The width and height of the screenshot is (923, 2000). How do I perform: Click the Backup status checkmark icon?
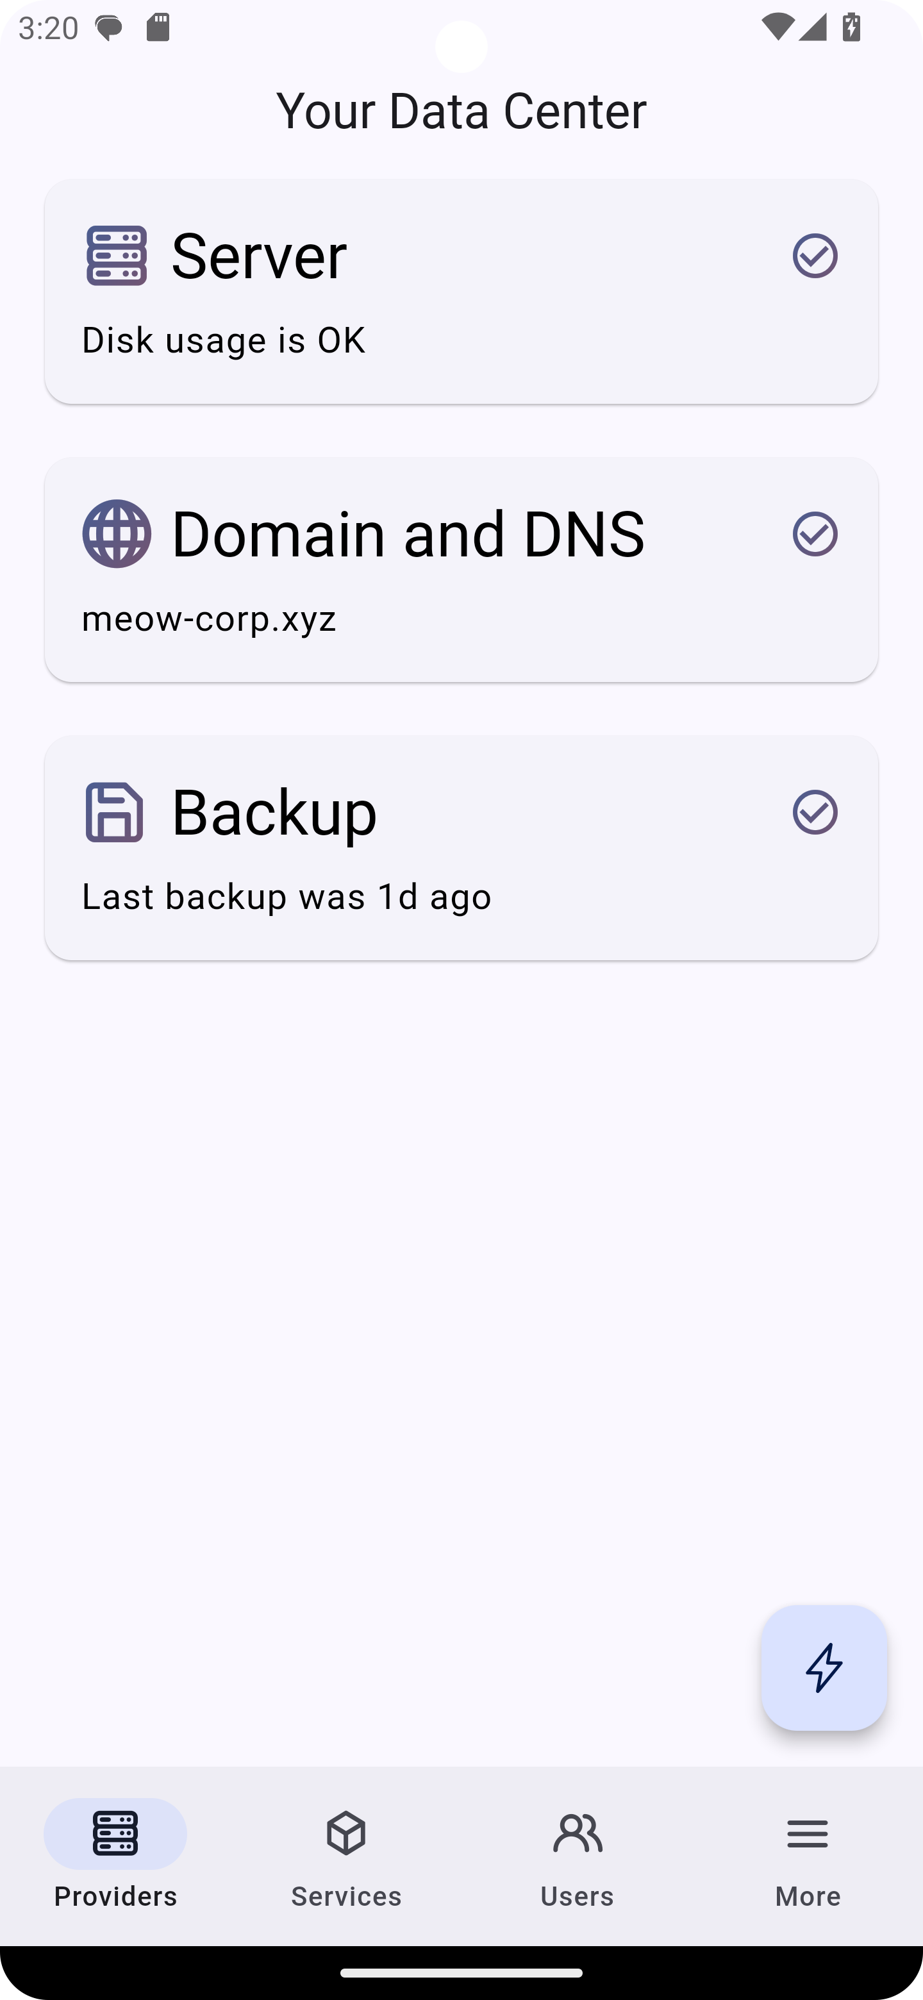click(x=815, y=812)
